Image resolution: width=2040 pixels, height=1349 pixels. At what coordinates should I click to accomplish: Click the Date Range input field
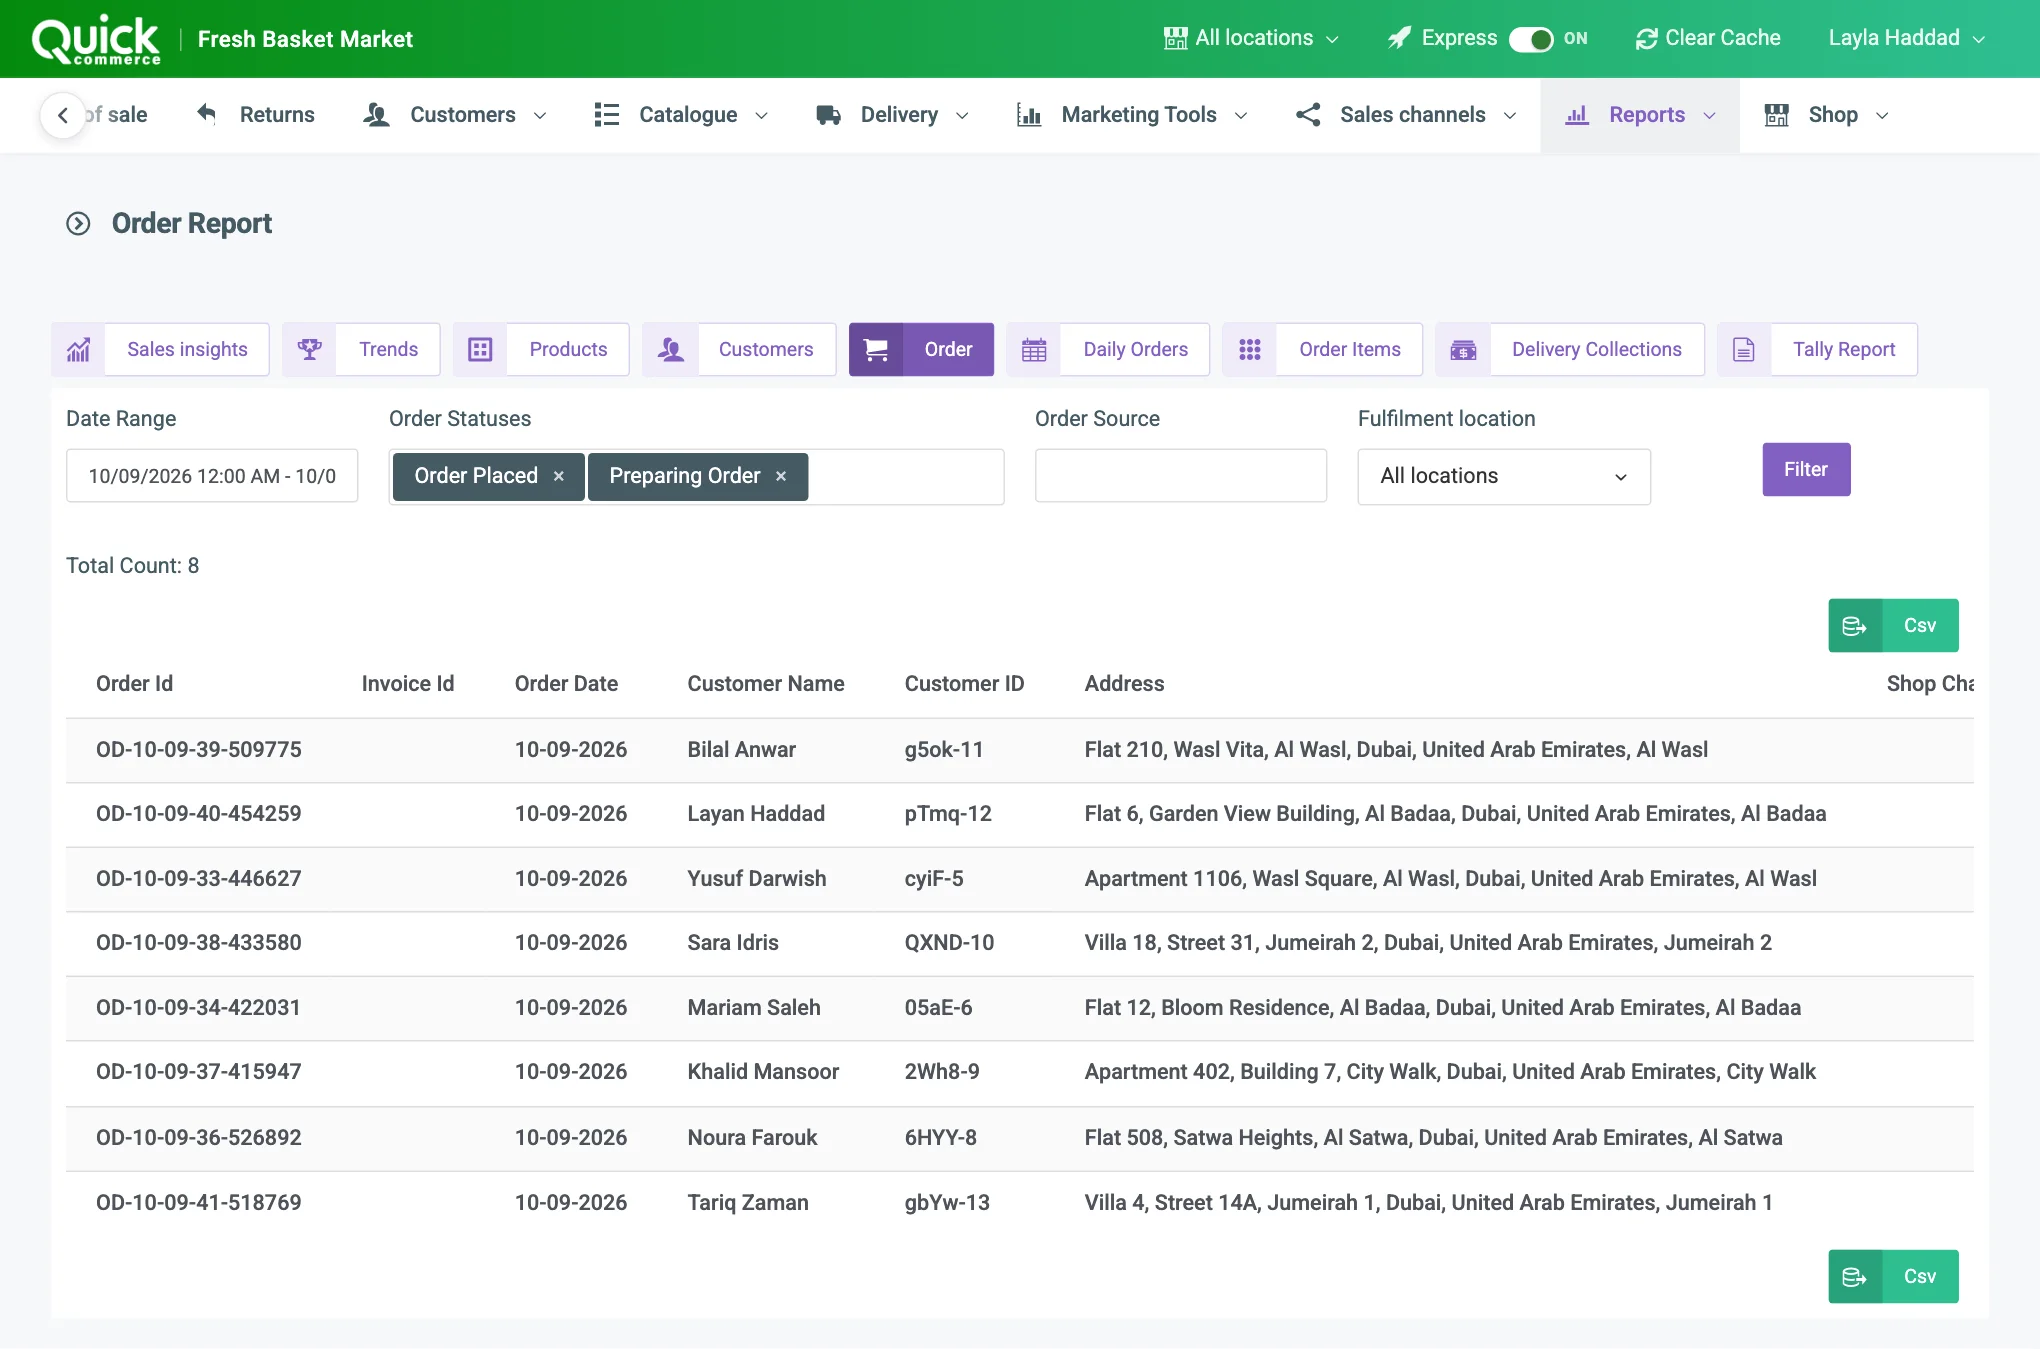coord(212,476)
